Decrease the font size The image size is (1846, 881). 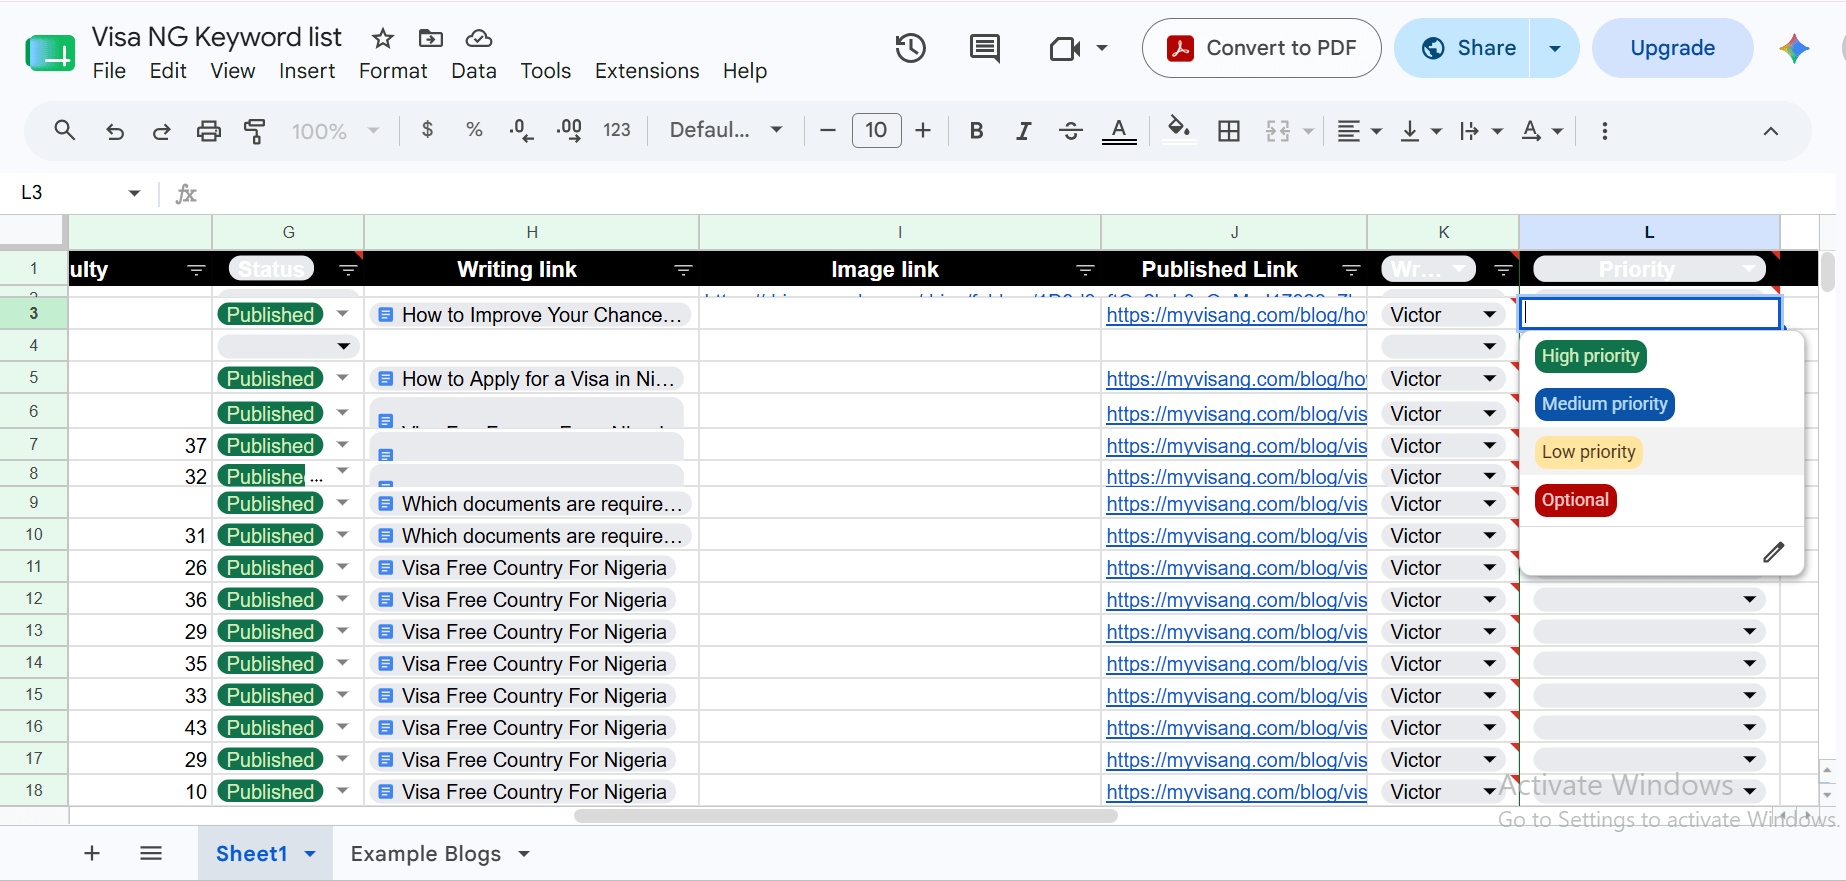828,131
